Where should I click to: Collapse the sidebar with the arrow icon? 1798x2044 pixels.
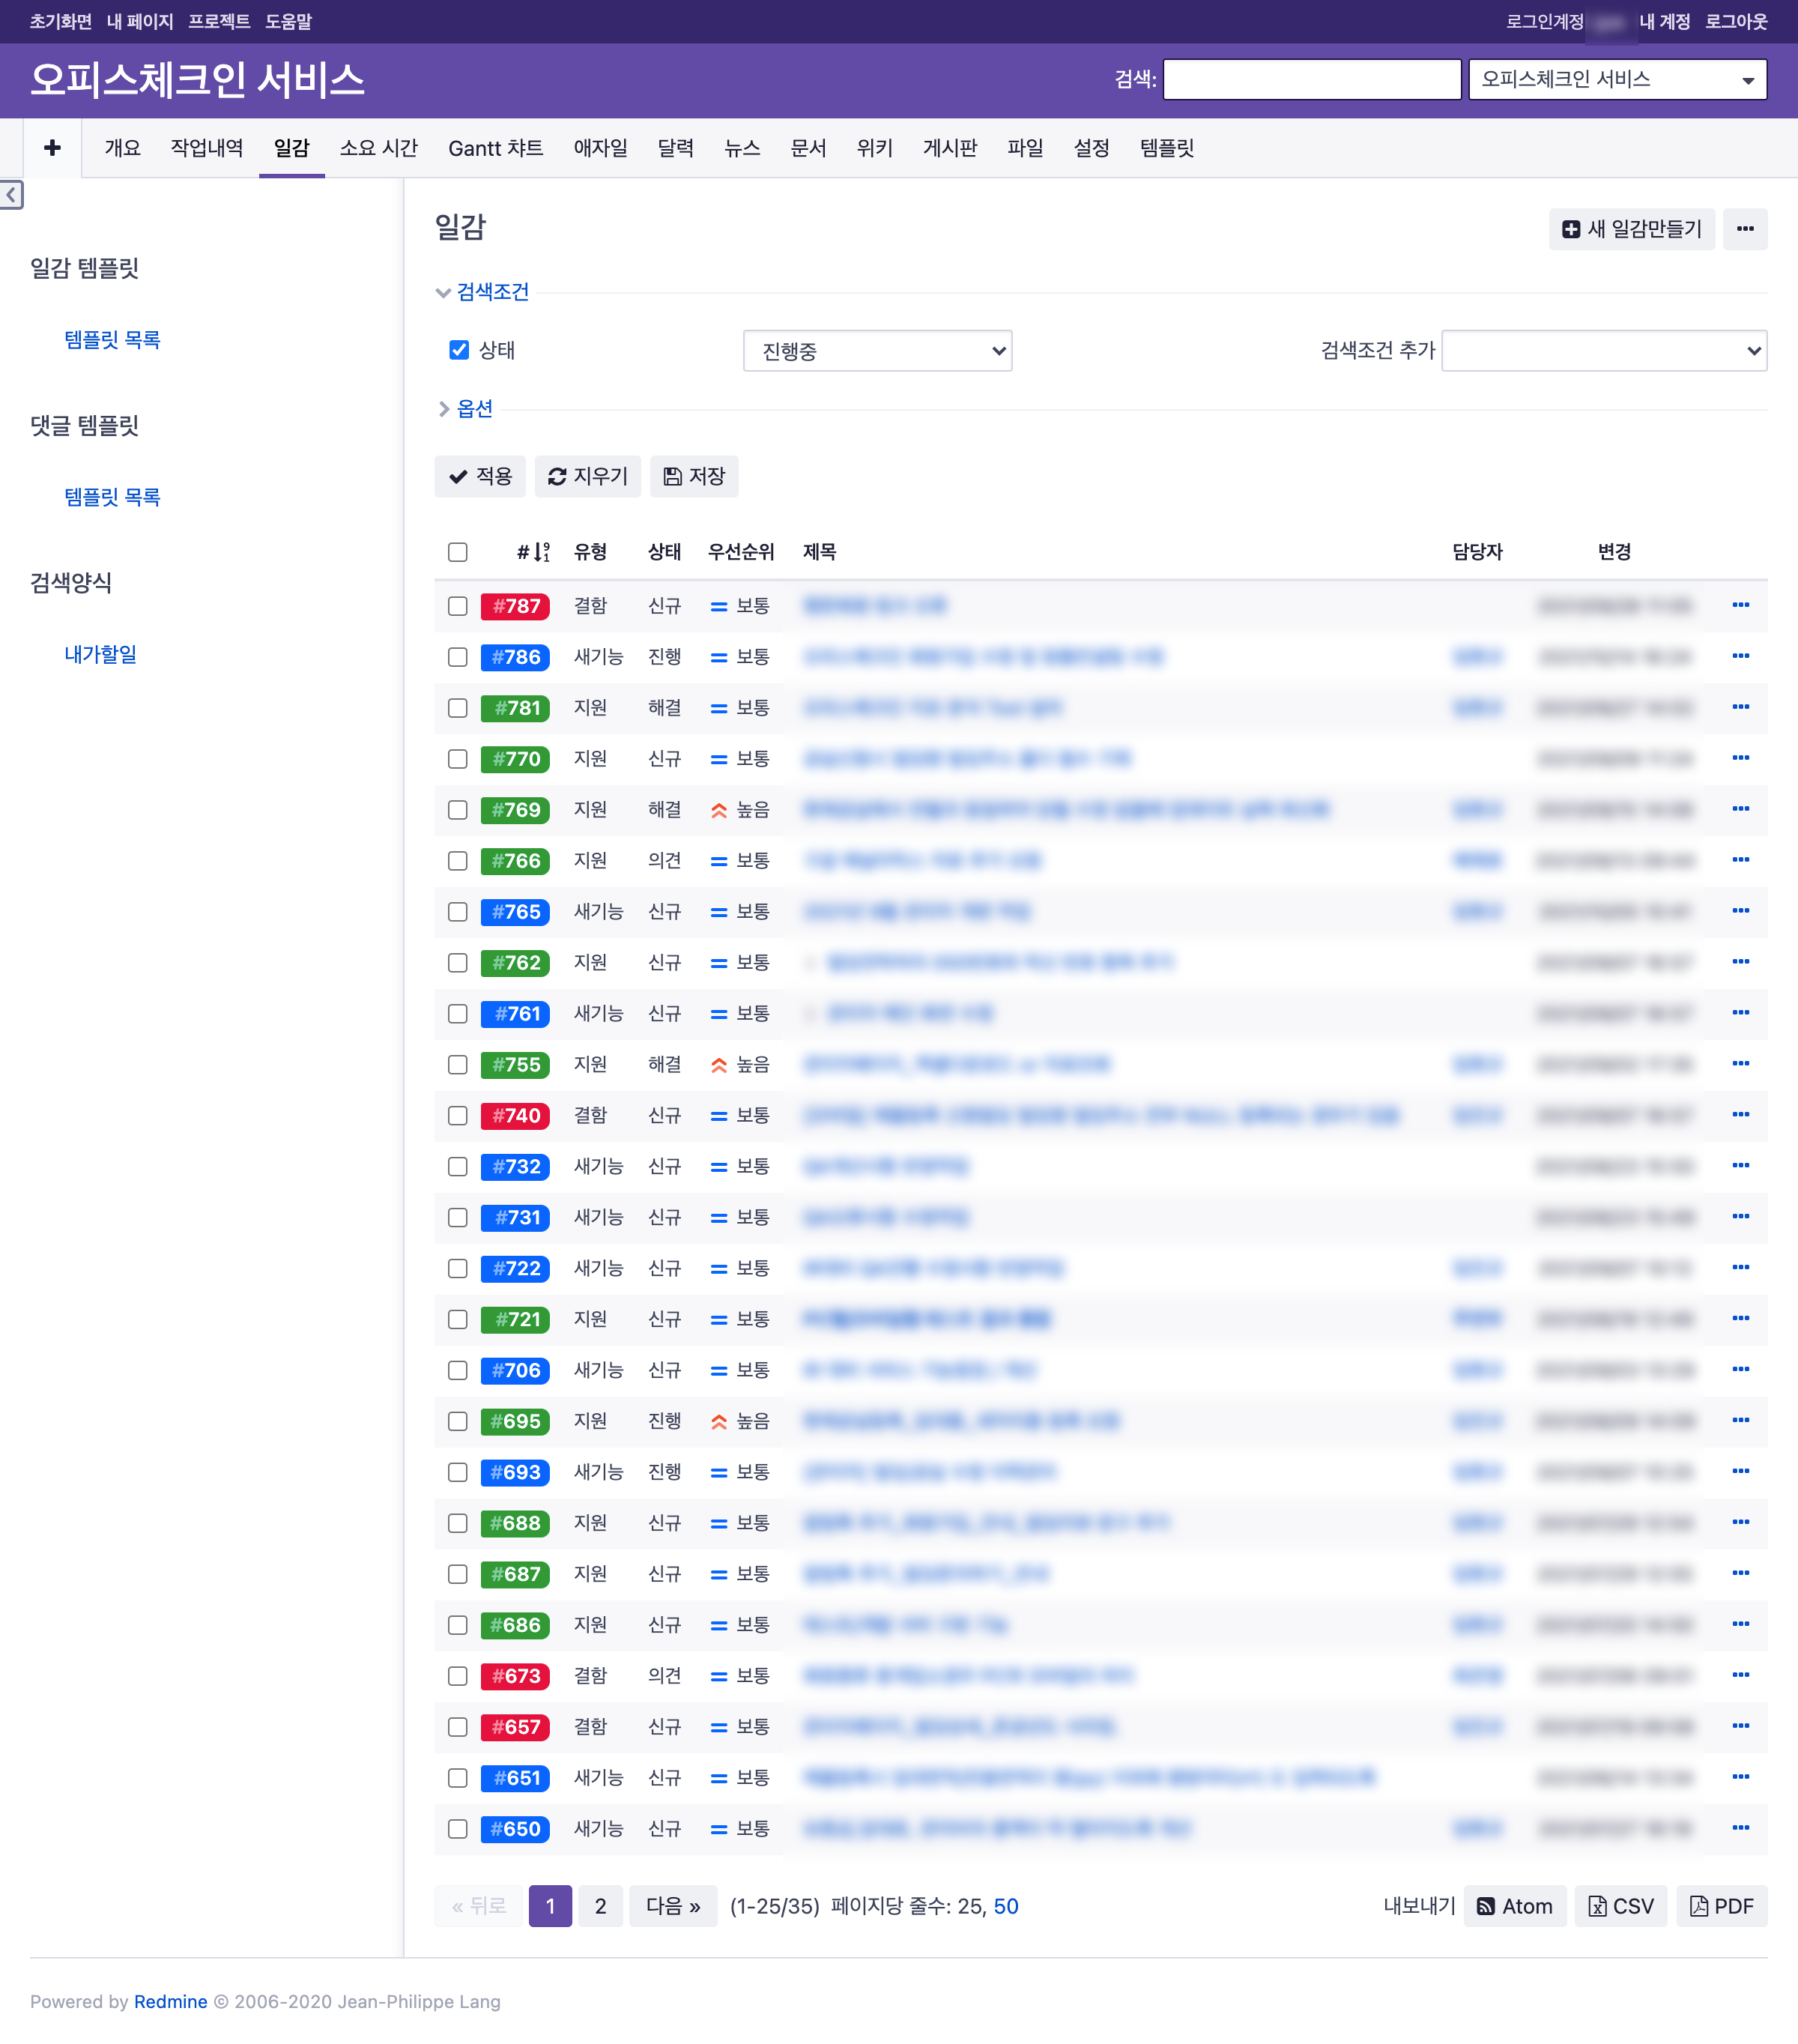11,194
